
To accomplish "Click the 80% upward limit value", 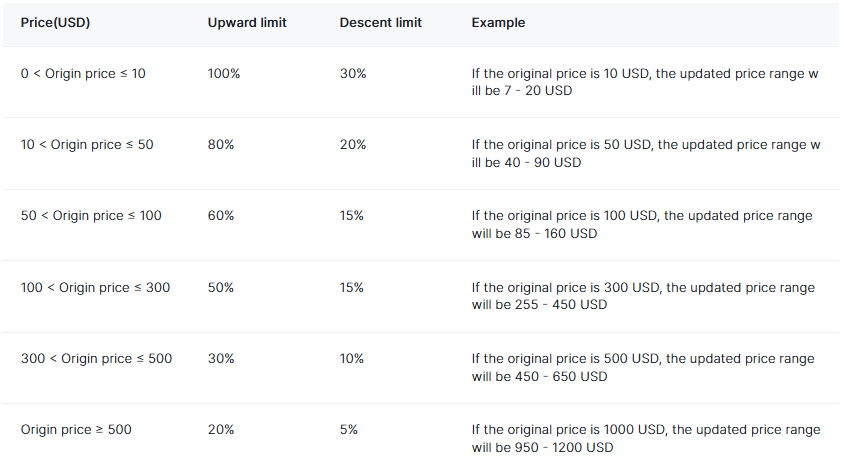I will coord(221,145).
